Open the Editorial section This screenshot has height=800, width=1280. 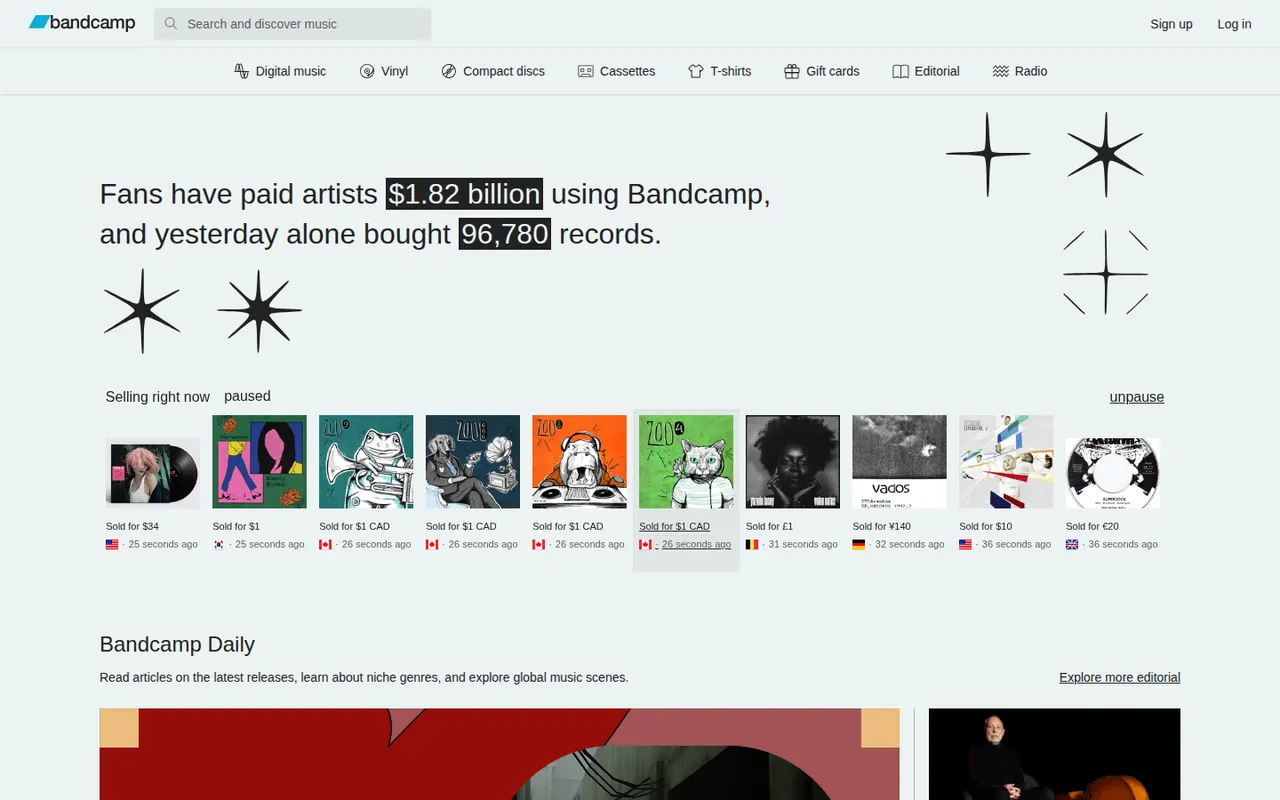[926, 71]
